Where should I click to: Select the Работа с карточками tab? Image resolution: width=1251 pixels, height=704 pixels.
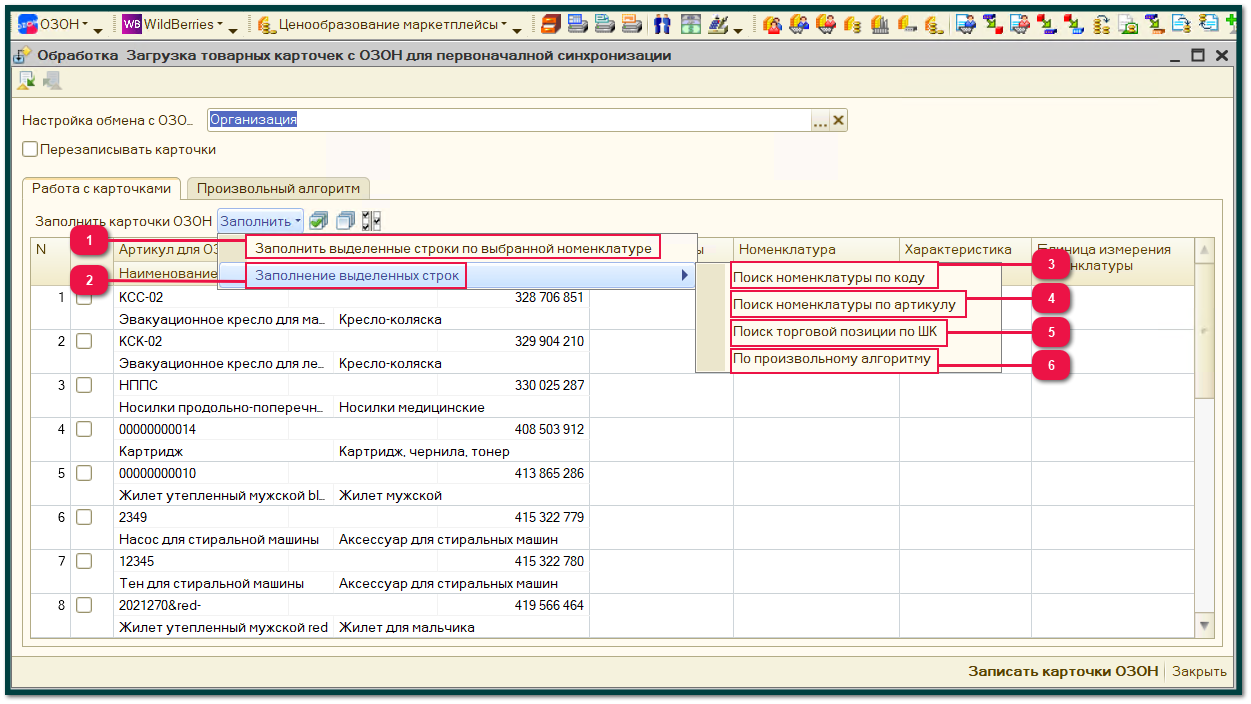click(101, 188)
